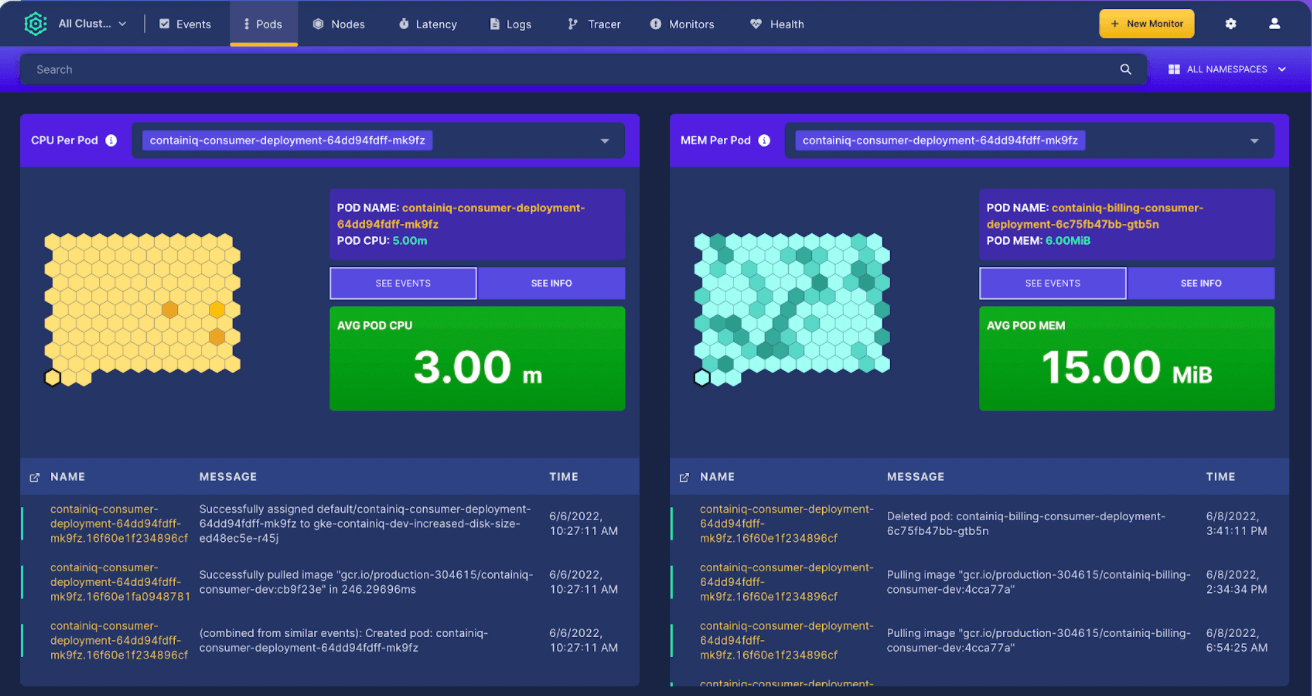Click the settings gear icon
The height and width of the screenshot is (696, 1312).
[1230, 23]
